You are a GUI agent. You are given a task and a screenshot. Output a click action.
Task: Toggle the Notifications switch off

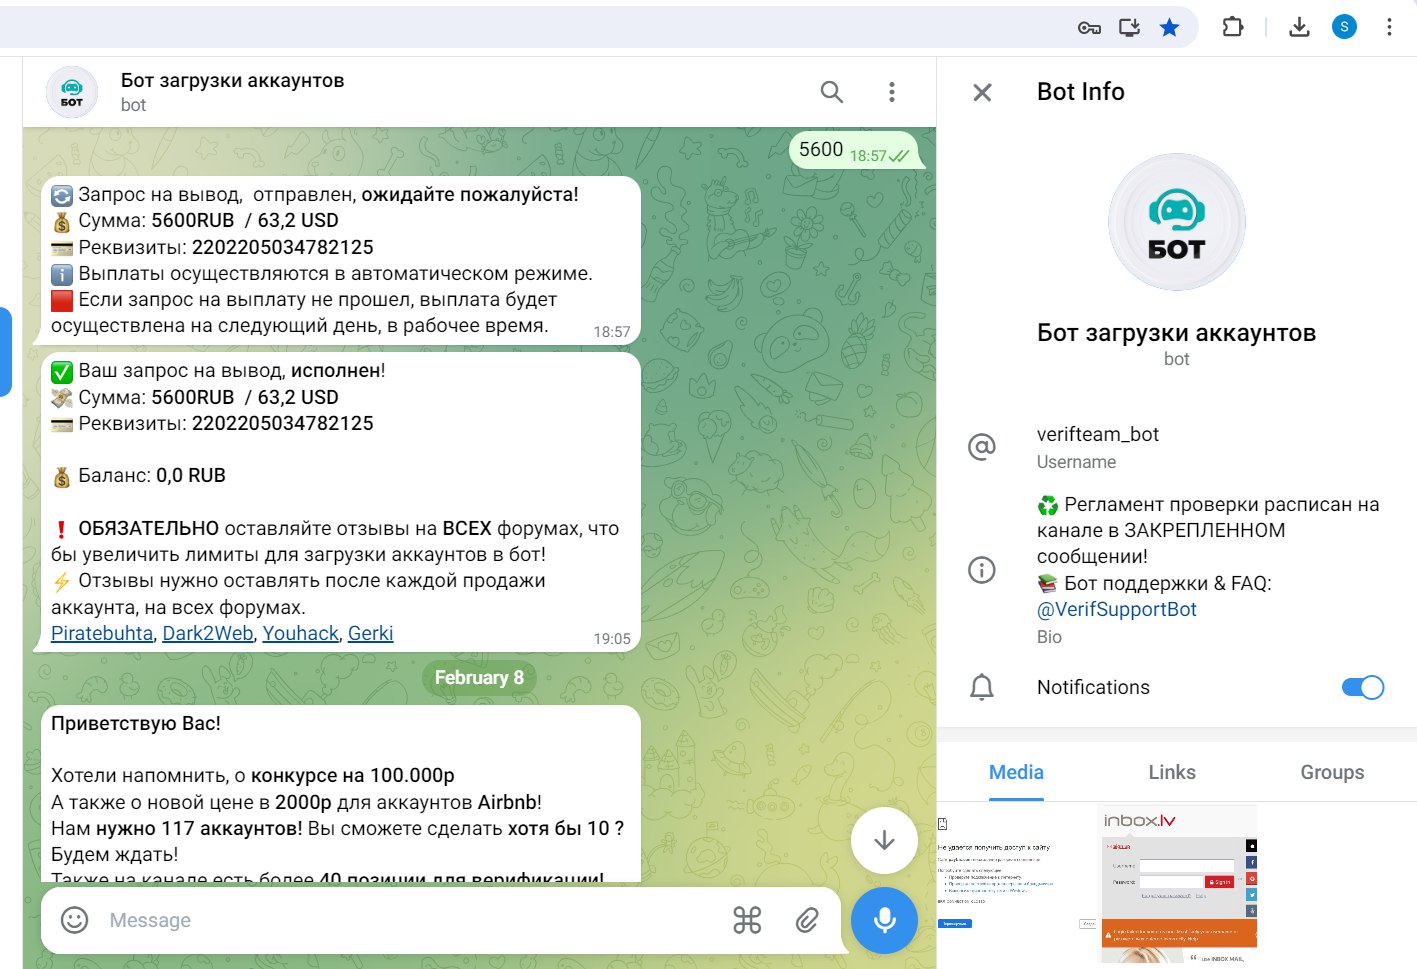pos(1362,687)
